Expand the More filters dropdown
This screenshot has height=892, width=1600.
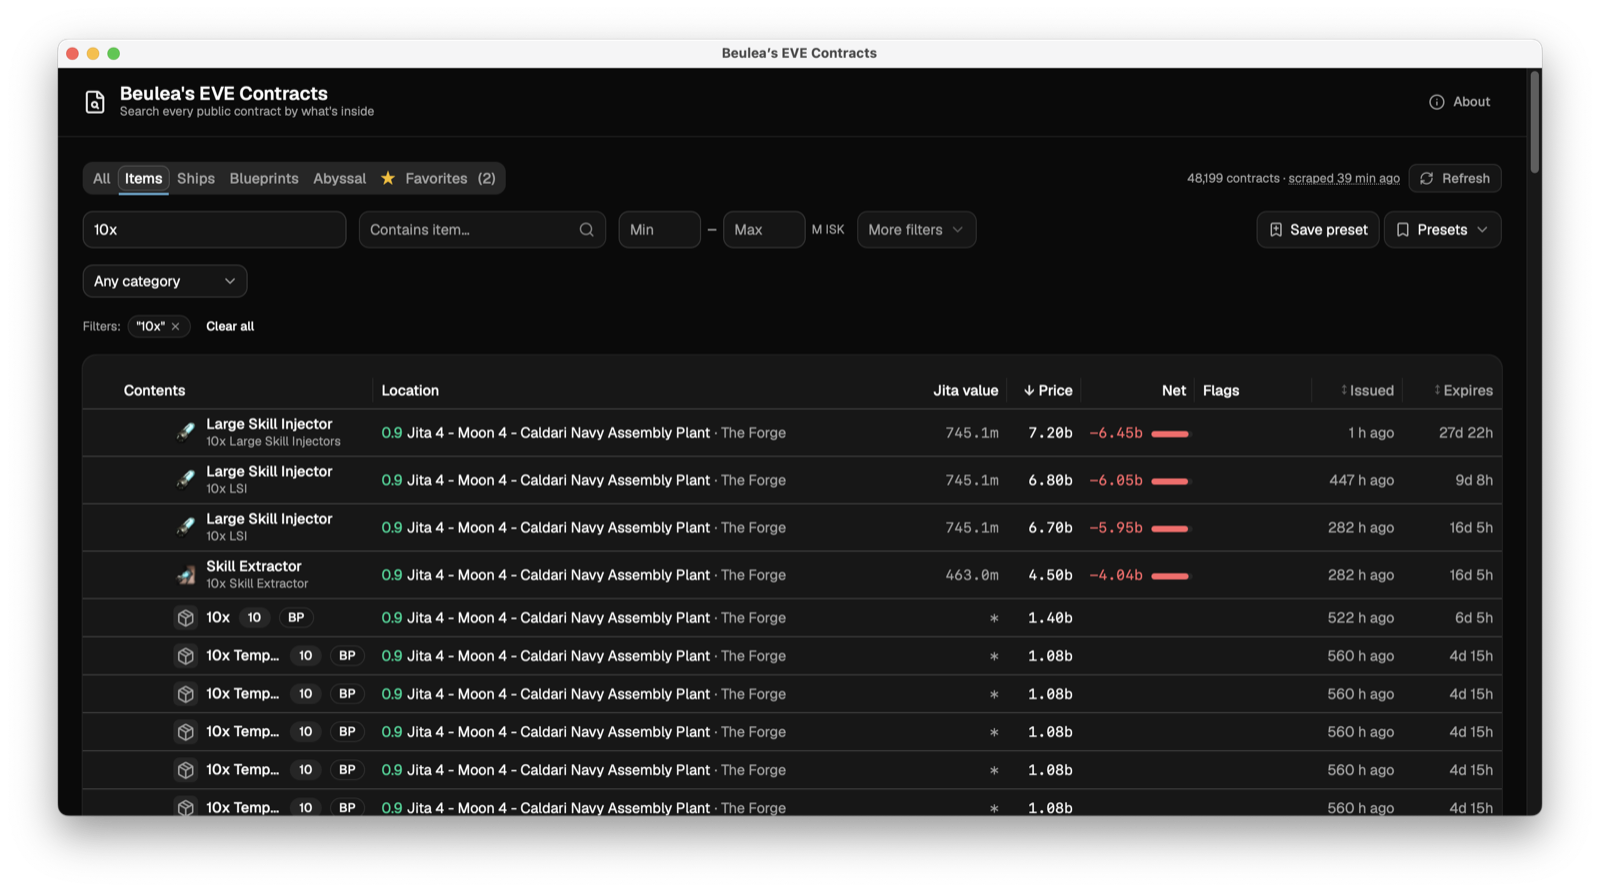pyautogui.click(x=916, y=230)
